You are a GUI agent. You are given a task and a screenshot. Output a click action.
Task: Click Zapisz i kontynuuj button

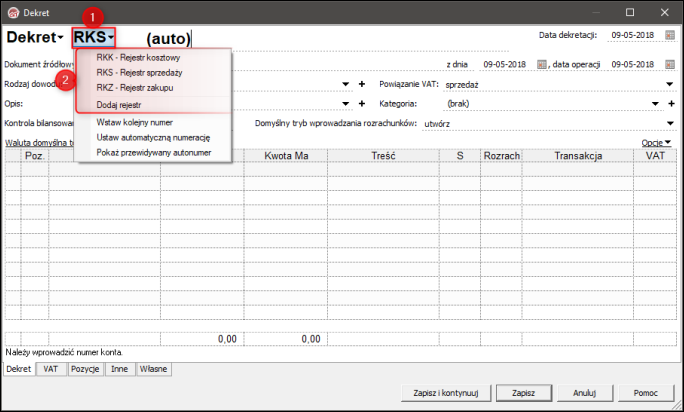(x=446, y=393)
